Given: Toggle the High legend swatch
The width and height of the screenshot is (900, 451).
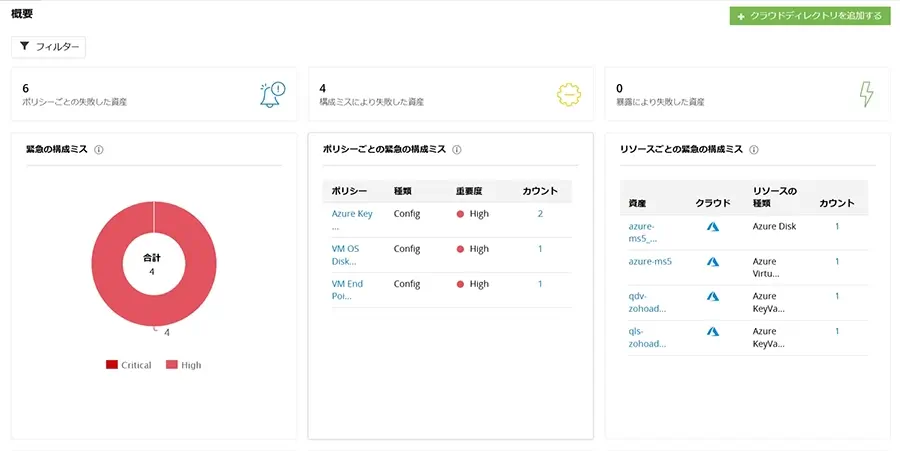Looking at the screenshot, I should (x=172, y=365).
